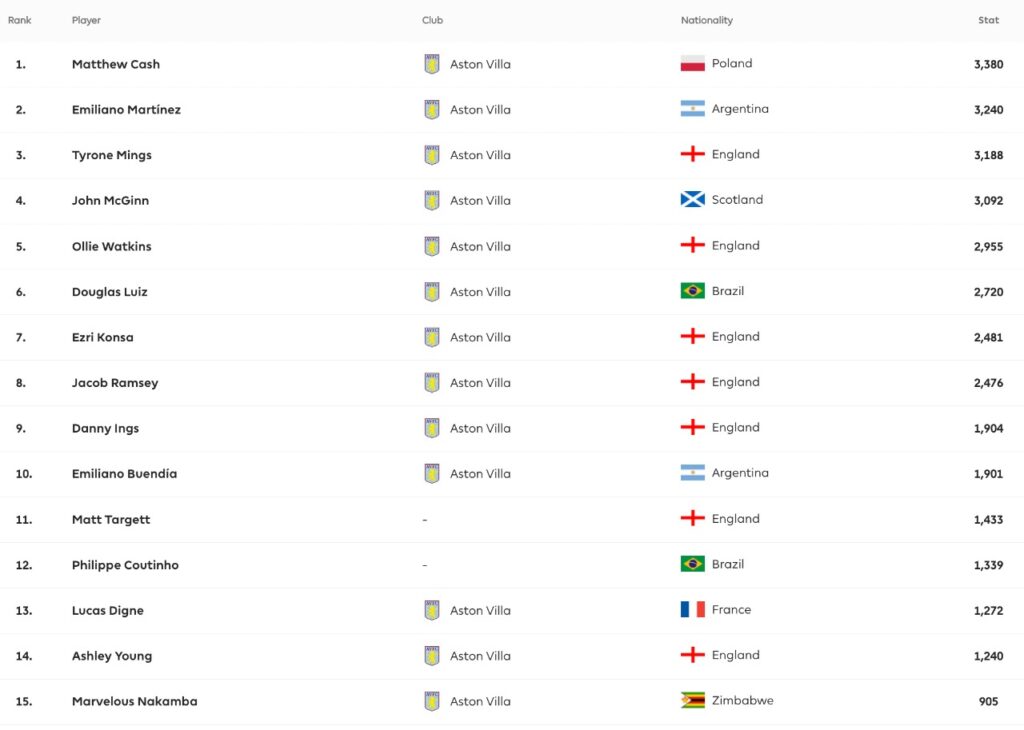Open Ollie Watkins player profile
Viewport: 1024px width, 730px height.
(112, 246)
